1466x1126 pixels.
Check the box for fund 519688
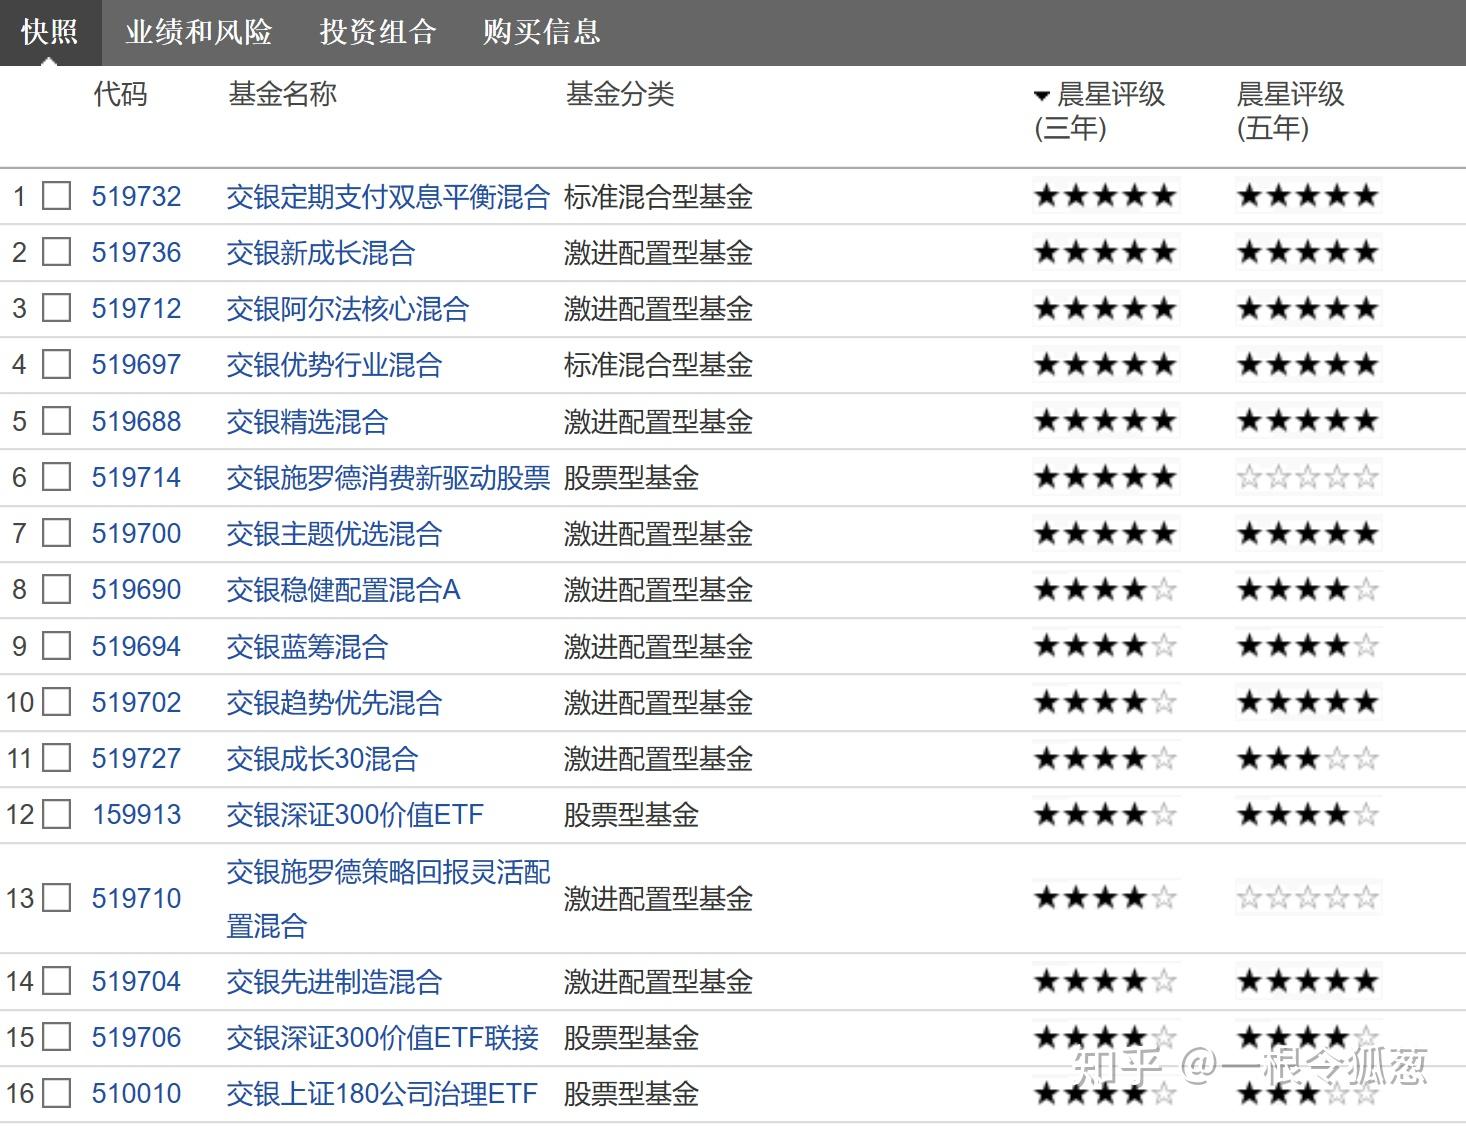(56, 421)
